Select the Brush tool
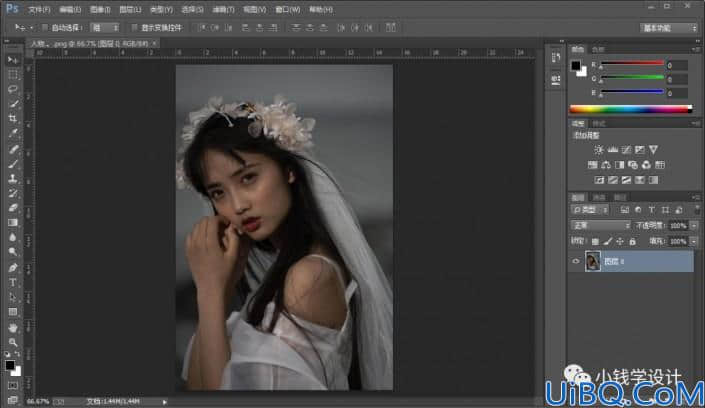This screenshot has width=705, height=408. tap(13, 164)
